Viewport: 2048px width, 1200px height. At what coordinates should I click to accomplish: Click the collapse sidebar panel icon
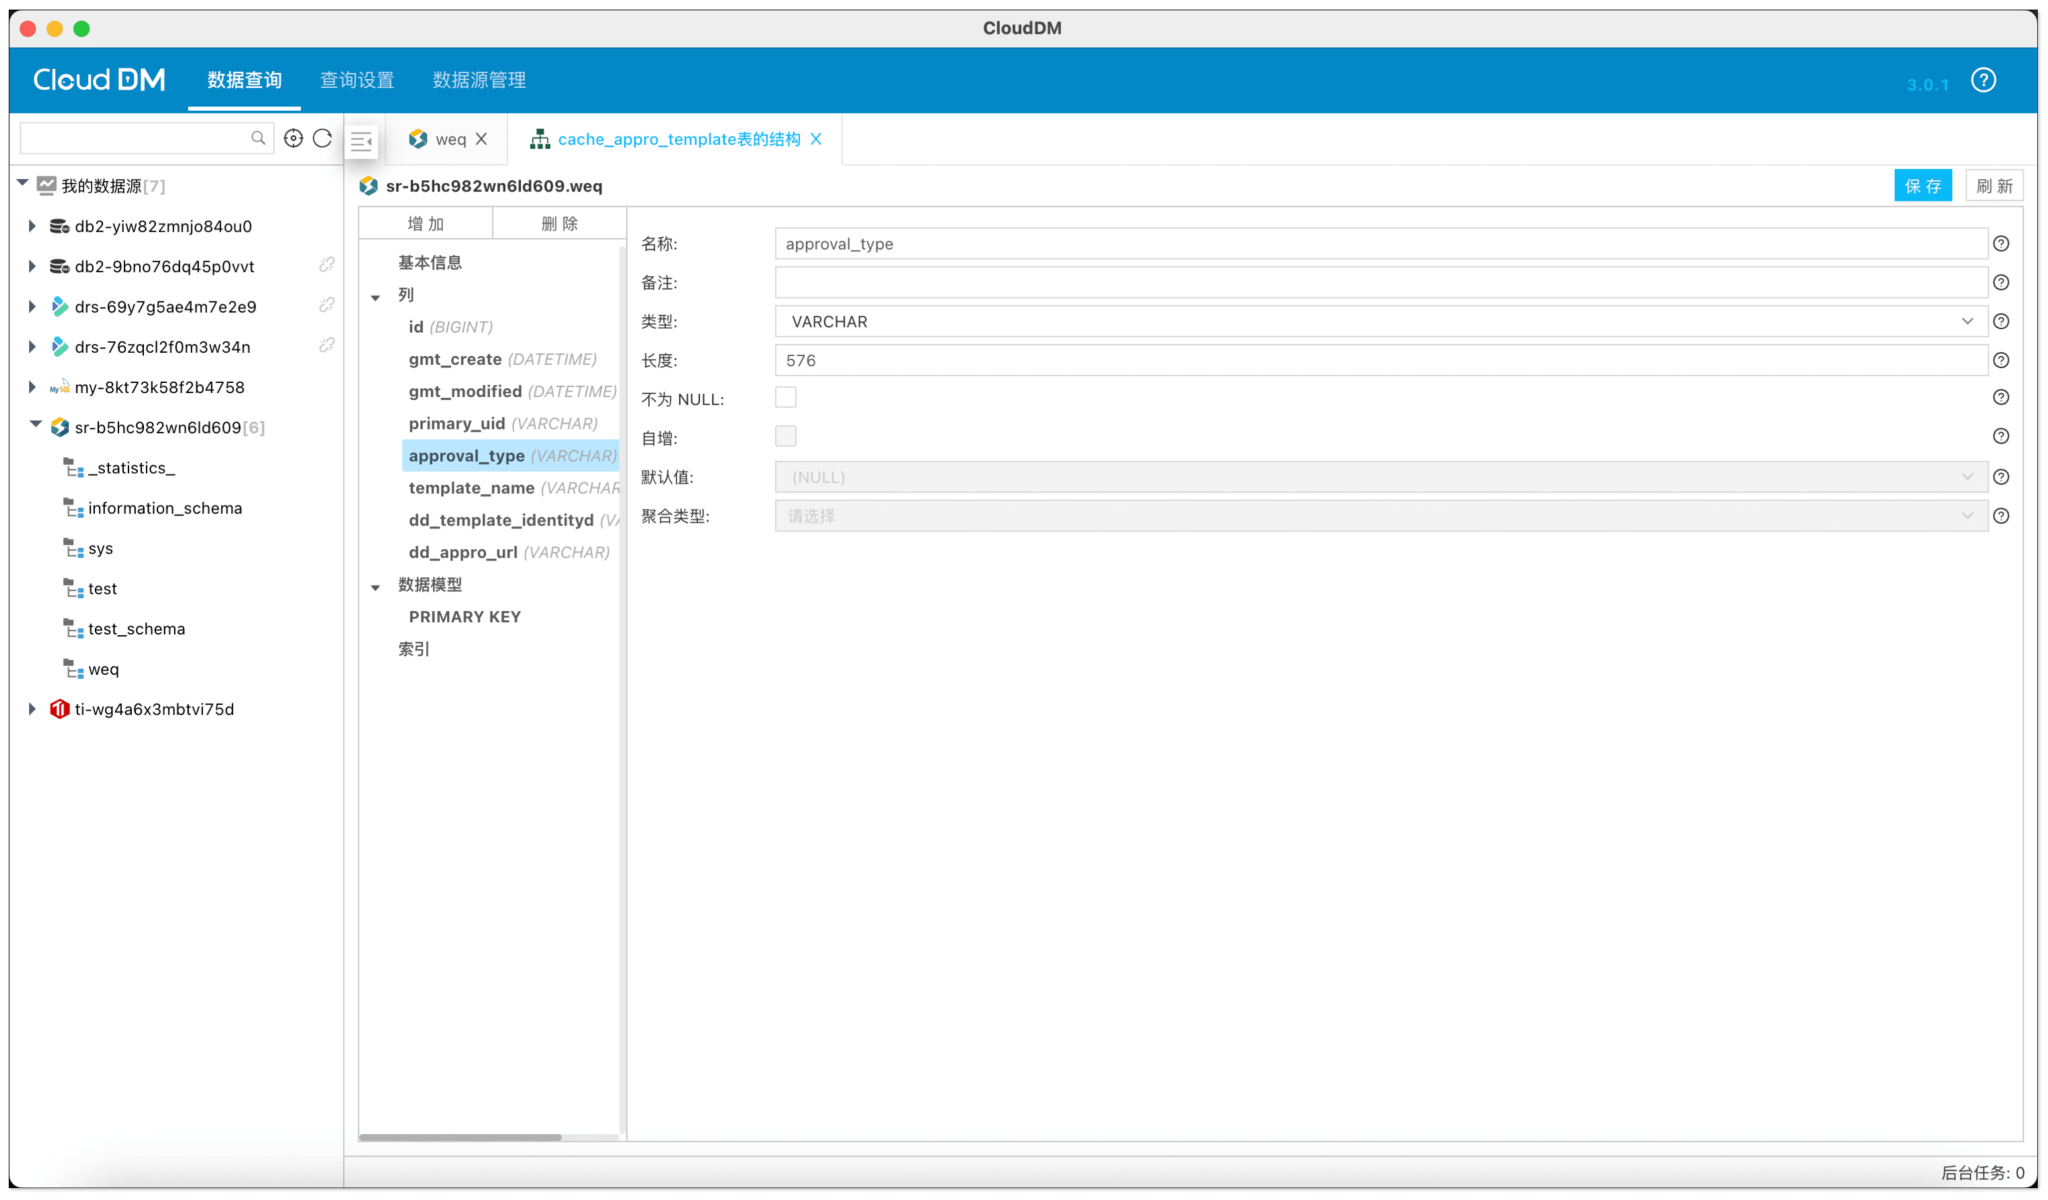(362, 141)
